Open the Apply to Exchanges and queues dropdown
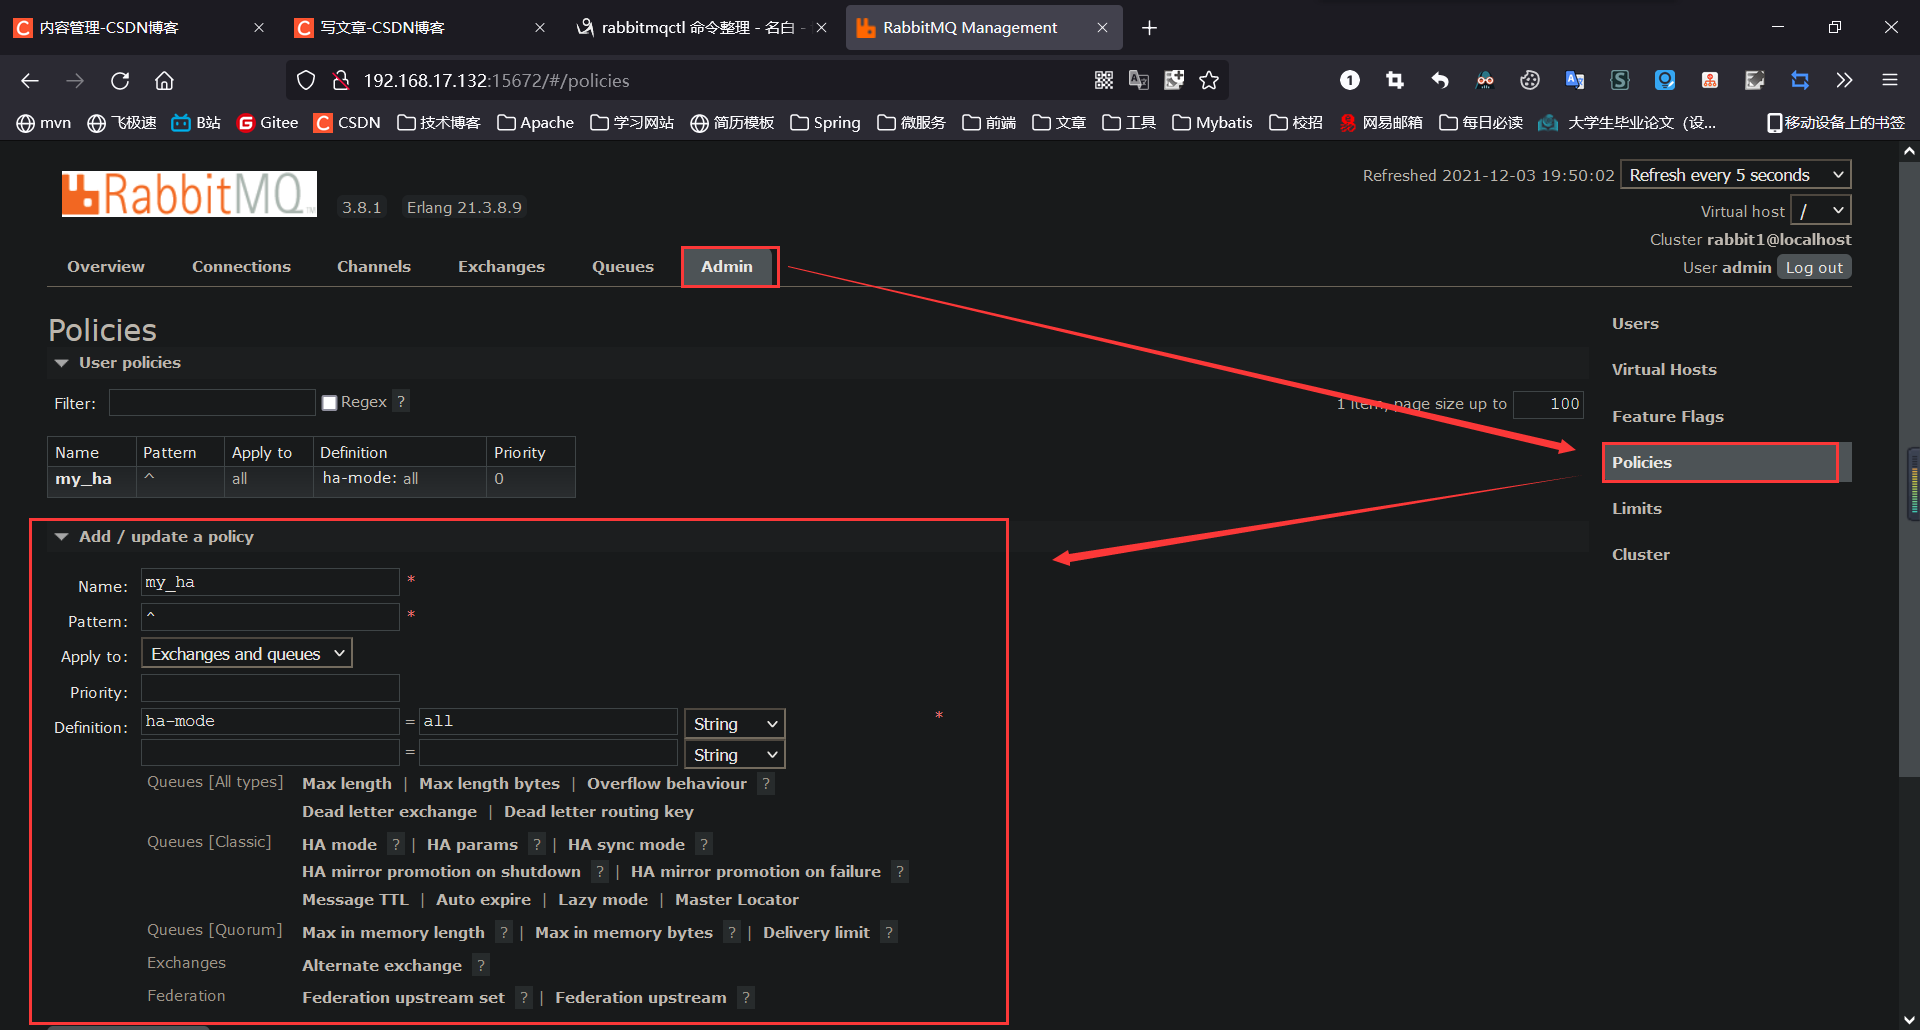 [x=246, y=653]
